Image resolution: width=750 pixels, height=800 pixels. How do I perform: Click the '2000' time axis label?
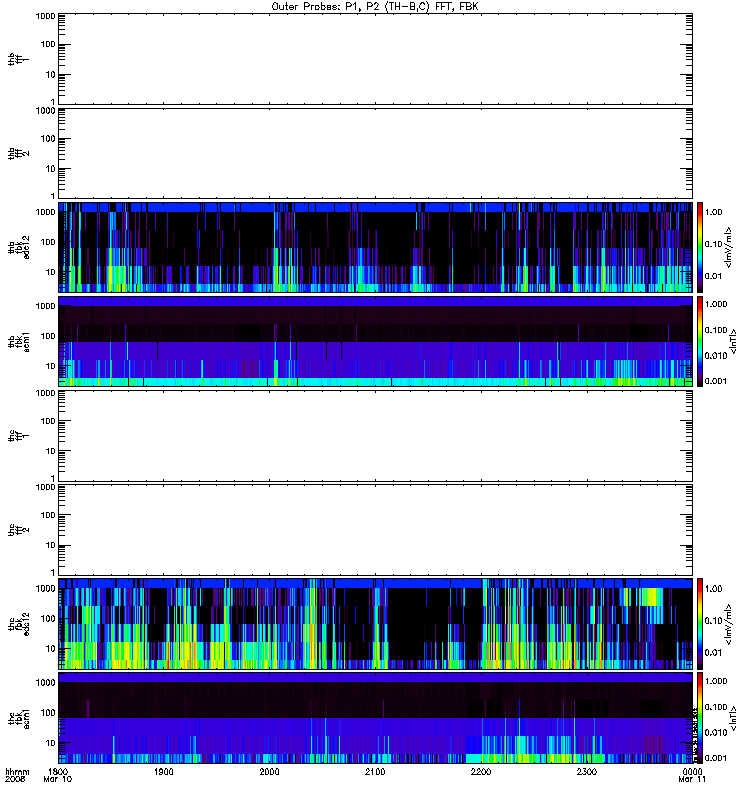269,771
